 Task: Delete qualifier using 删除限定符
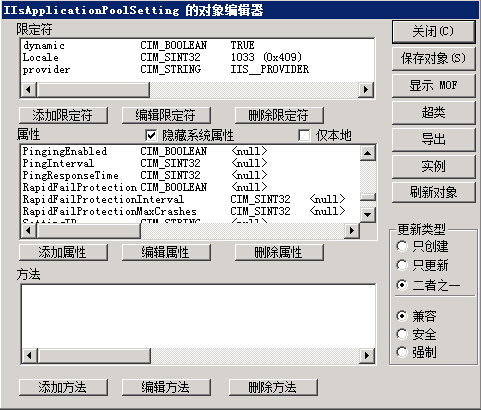[x=279, y=115]
